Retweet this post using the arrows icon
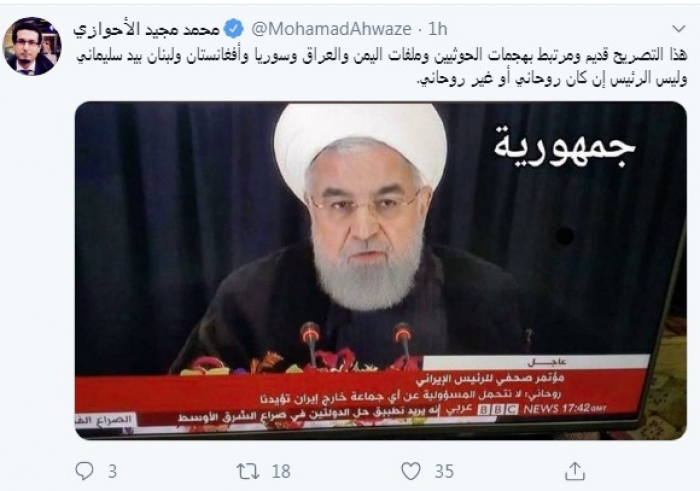Screen dimensions: 700x491 (x=248, y=471)
